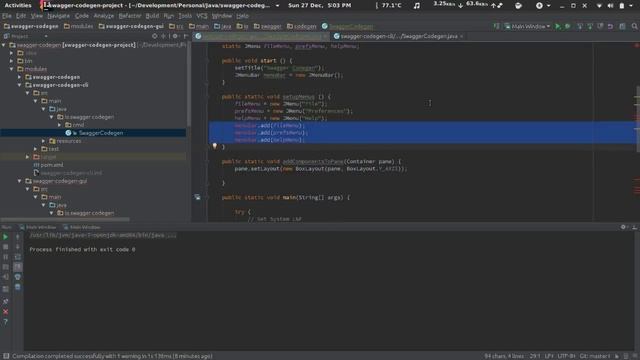Image resolution: width=640 pixels, height=360 pixels.
Task: Clear all console output with trash icon
Action: (x=18, y=287)
